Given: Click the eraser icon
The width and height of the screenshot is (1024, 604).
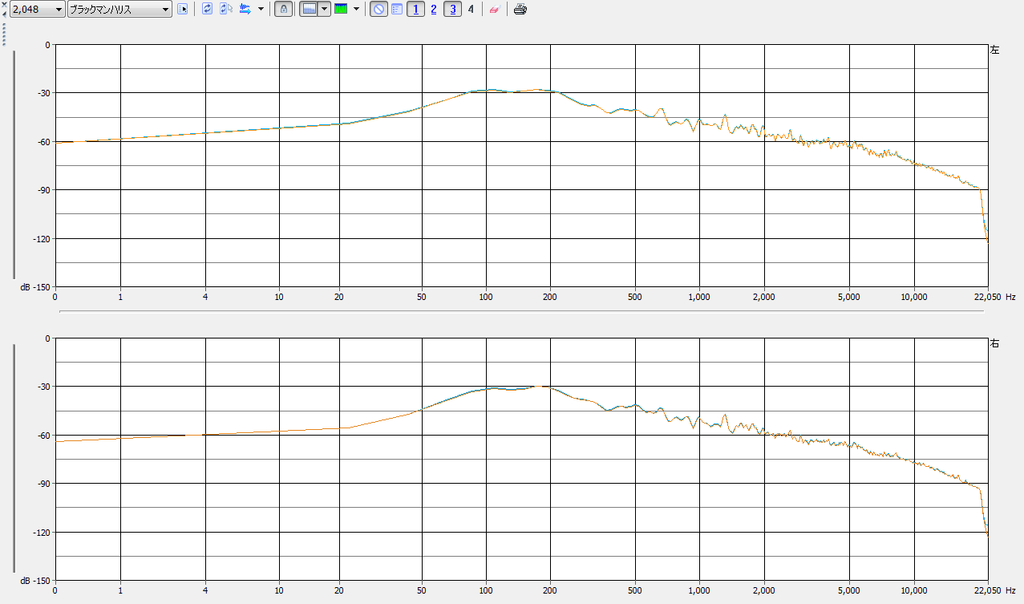Looking at the screenshot, I should (494, 9).
